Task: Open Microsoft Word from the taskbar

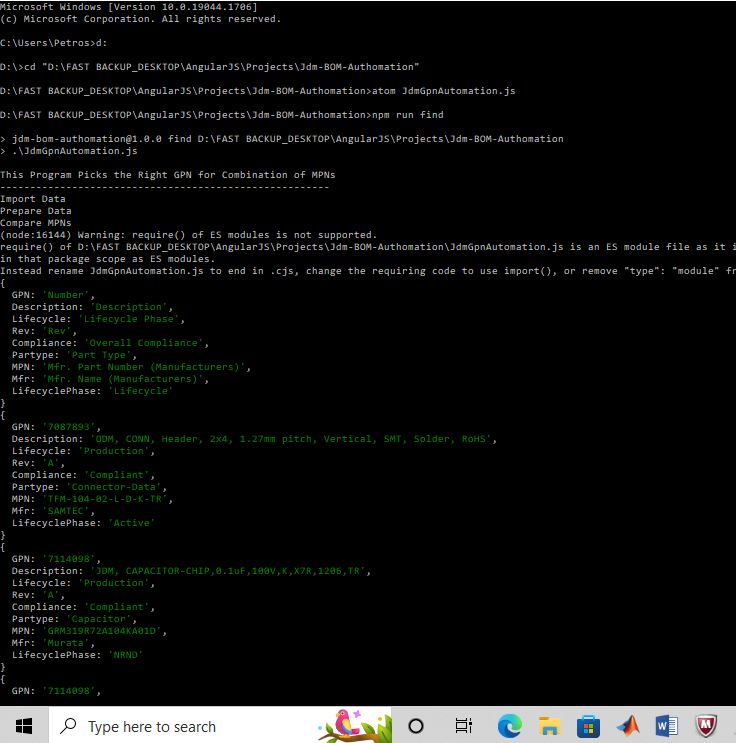Action: click(x=666, y=725)
